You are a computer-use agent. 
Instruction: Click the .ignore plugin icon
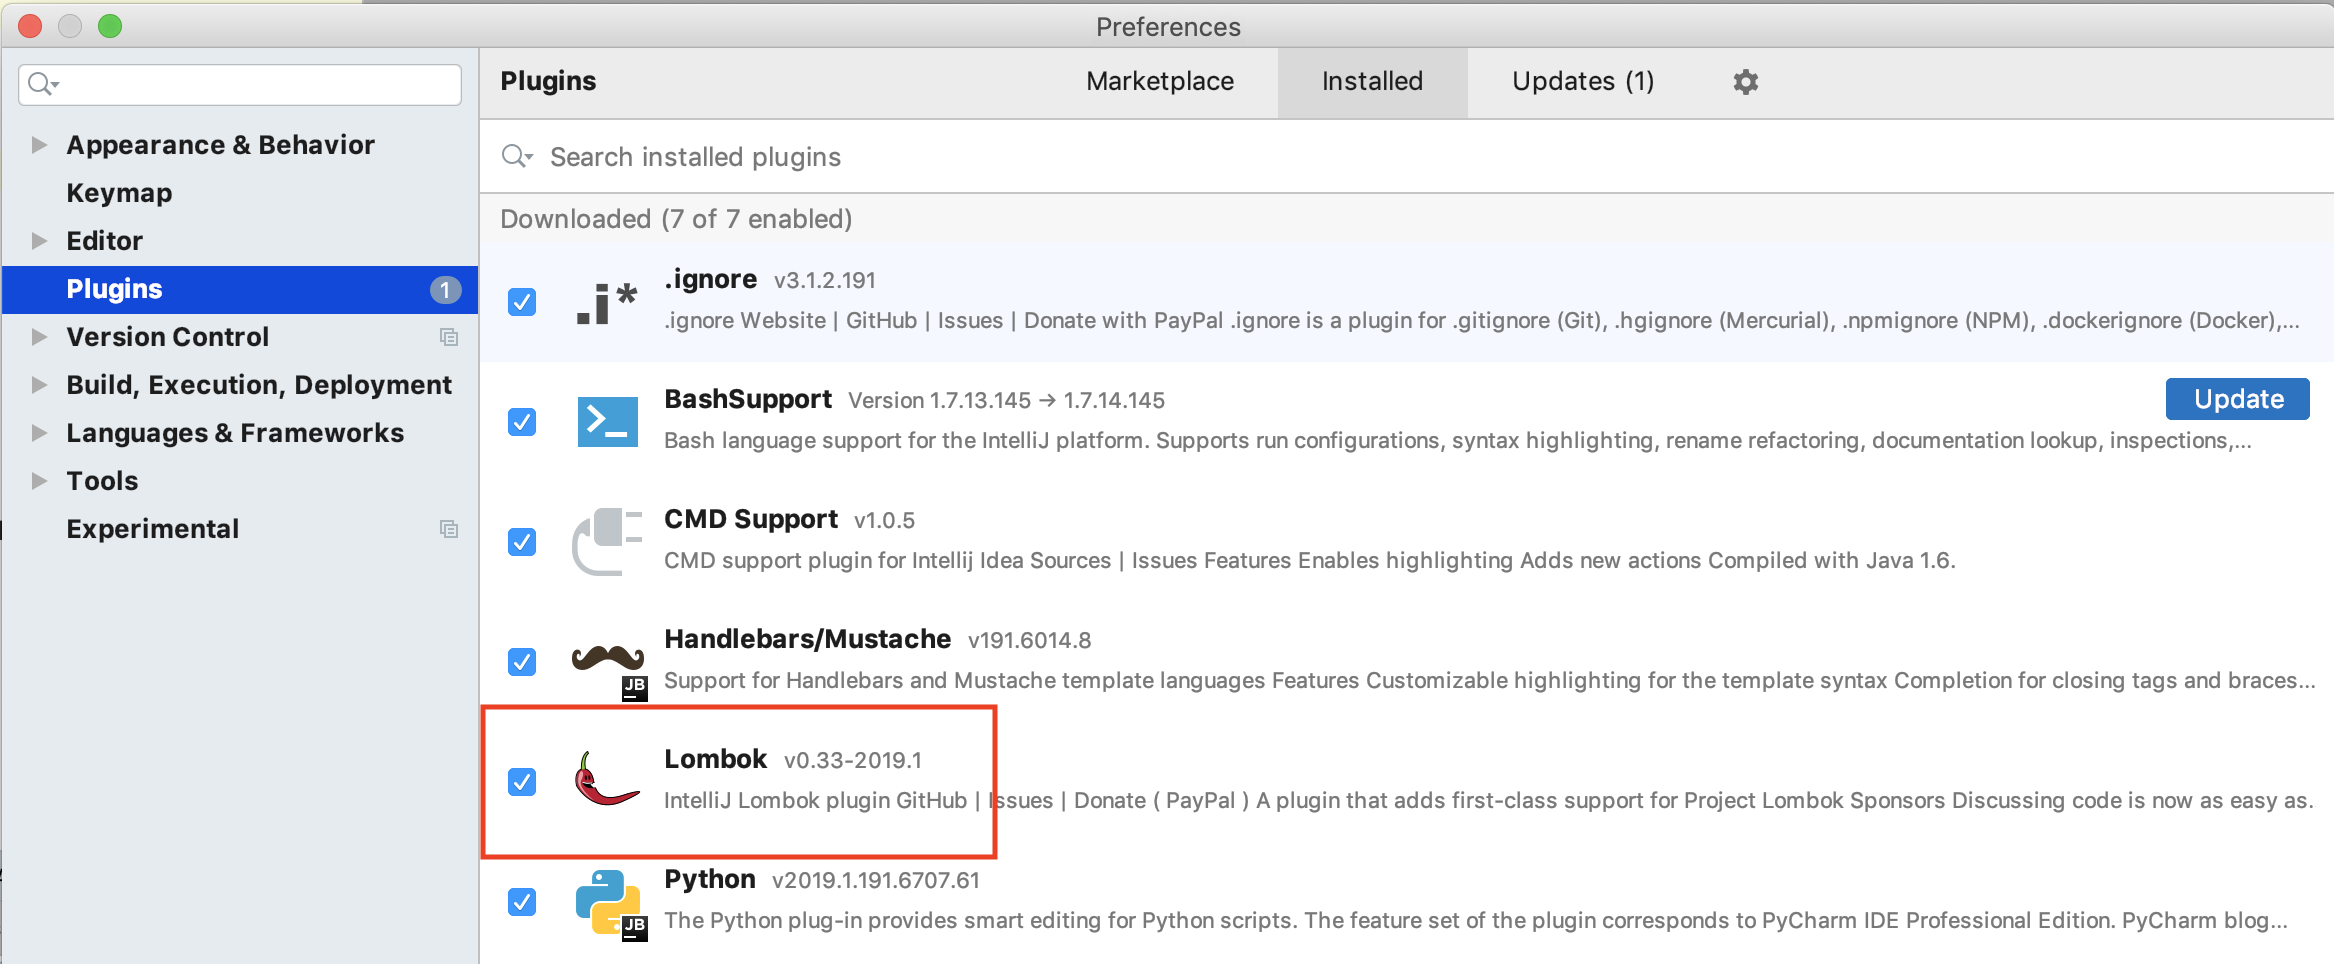point(607,303)
